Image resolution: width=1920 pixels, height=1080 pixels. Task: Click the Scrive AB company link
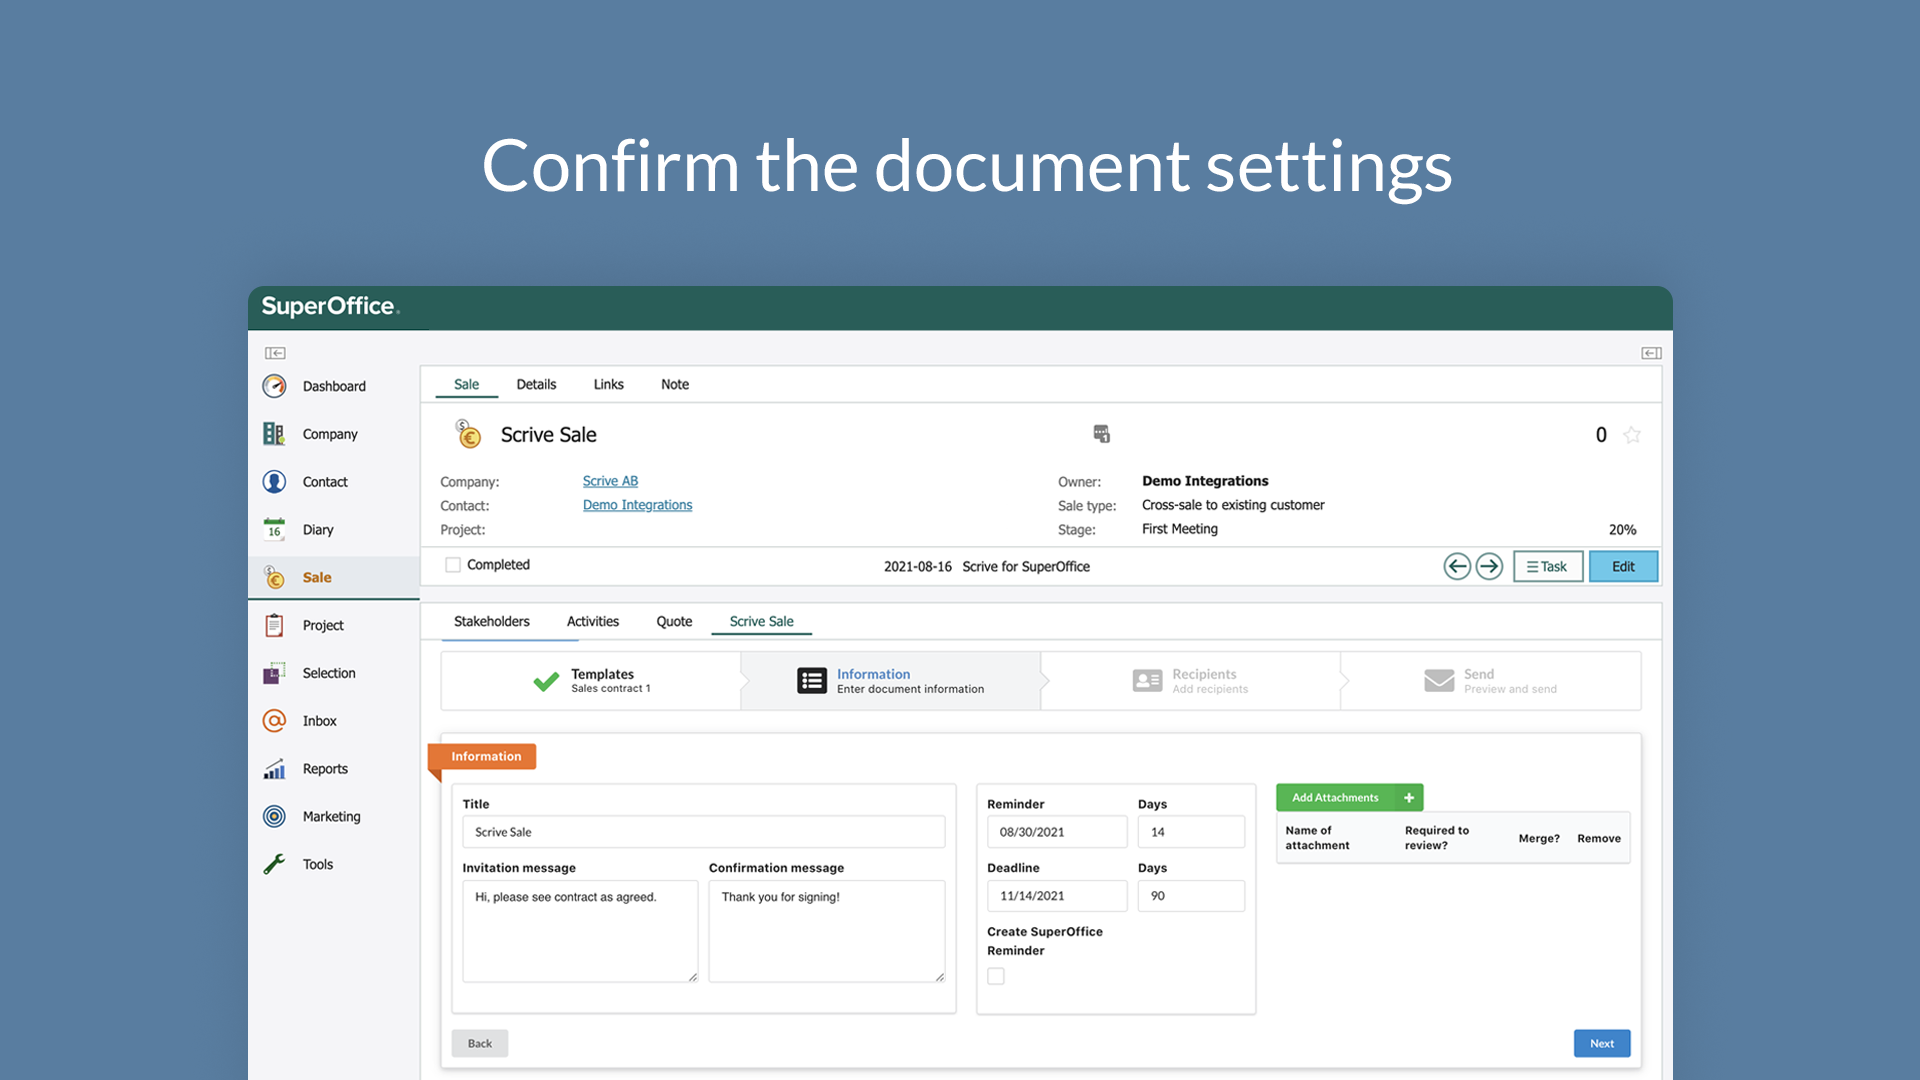[x=611, y=480]
